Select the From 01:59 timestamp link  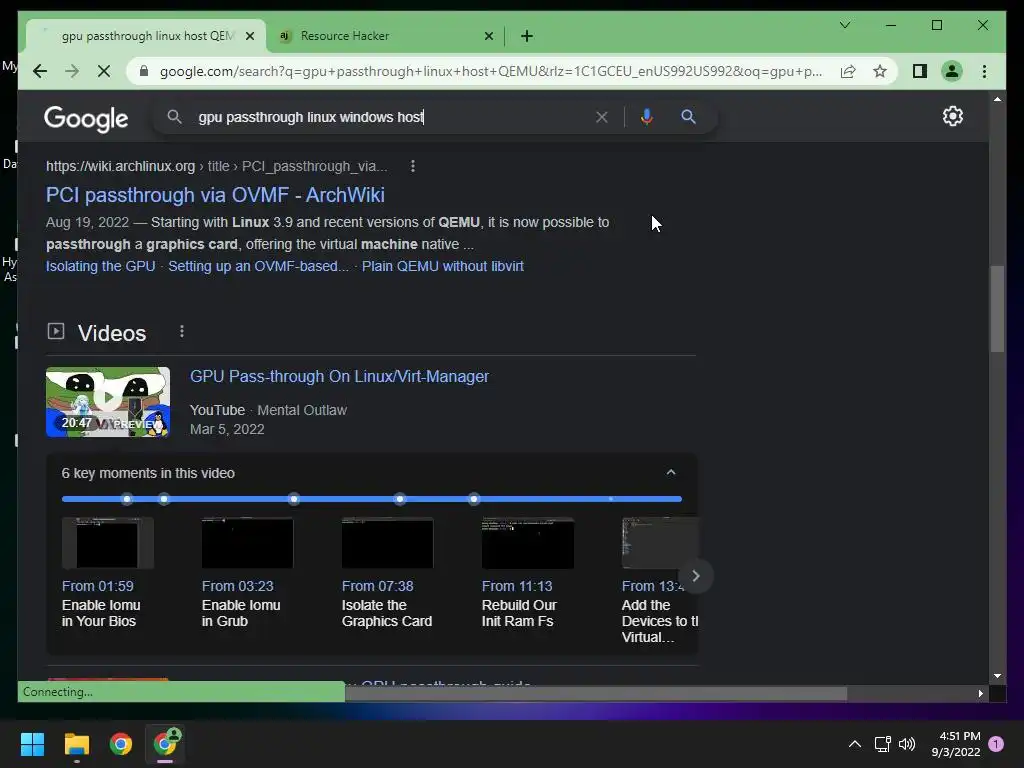(x=97, y=586)
